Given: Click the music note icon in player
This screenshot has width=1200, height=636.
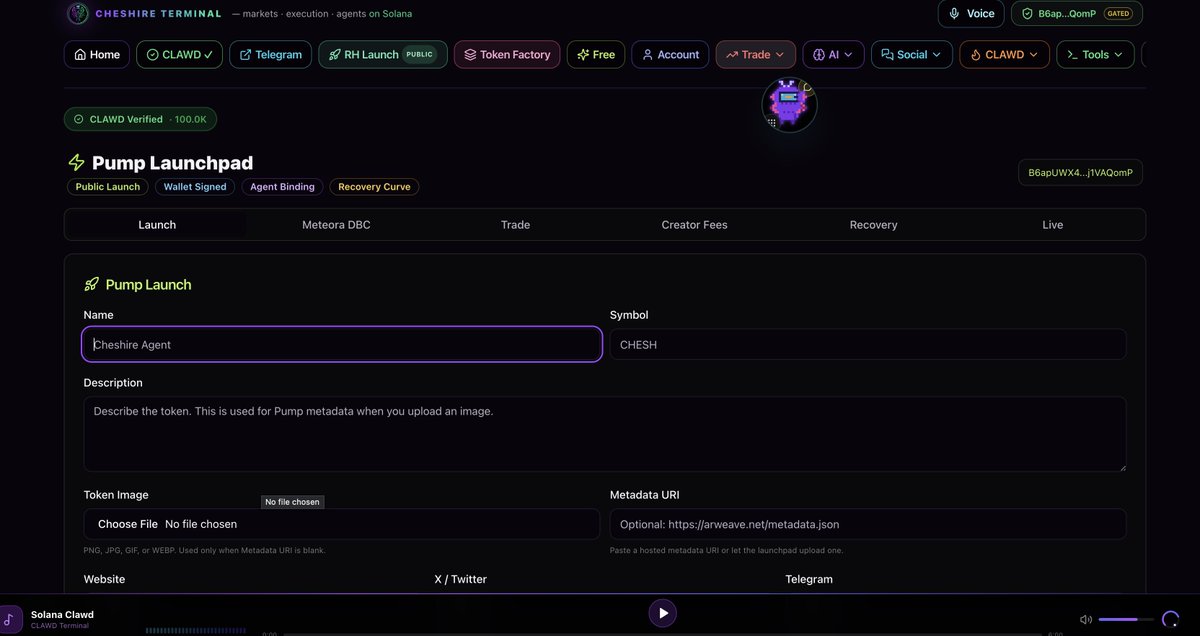Looking at the screenshot, I should (9, 619).
